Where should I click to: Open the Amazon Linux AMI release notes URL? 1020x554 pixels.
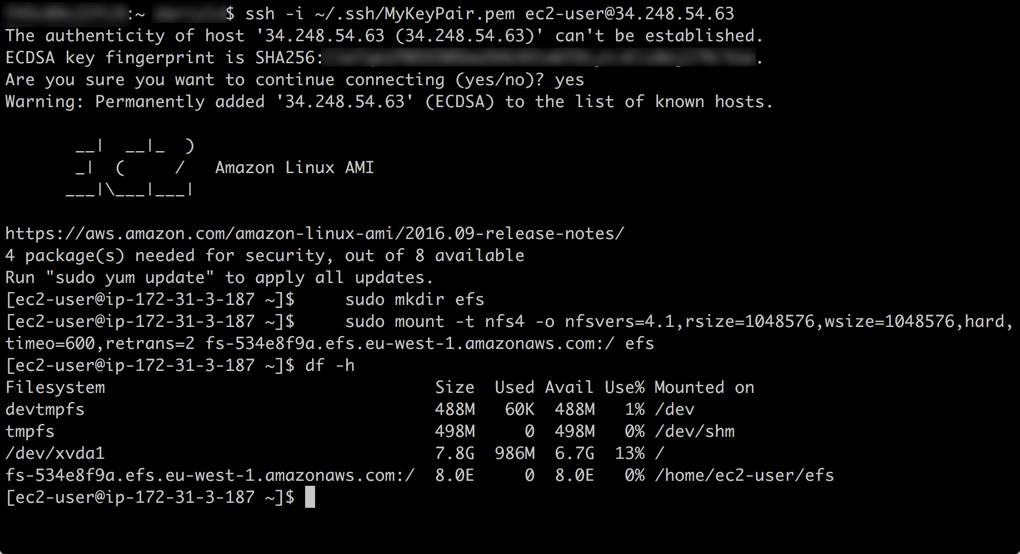(315, 233)
